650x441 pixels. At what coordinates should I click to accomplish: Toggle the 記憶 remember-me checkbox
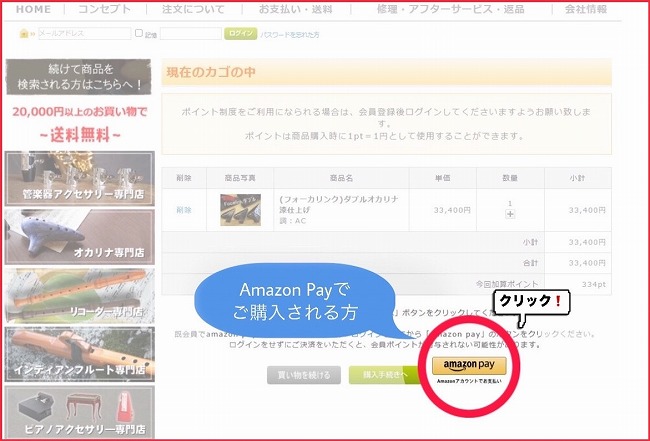point(139,33)
